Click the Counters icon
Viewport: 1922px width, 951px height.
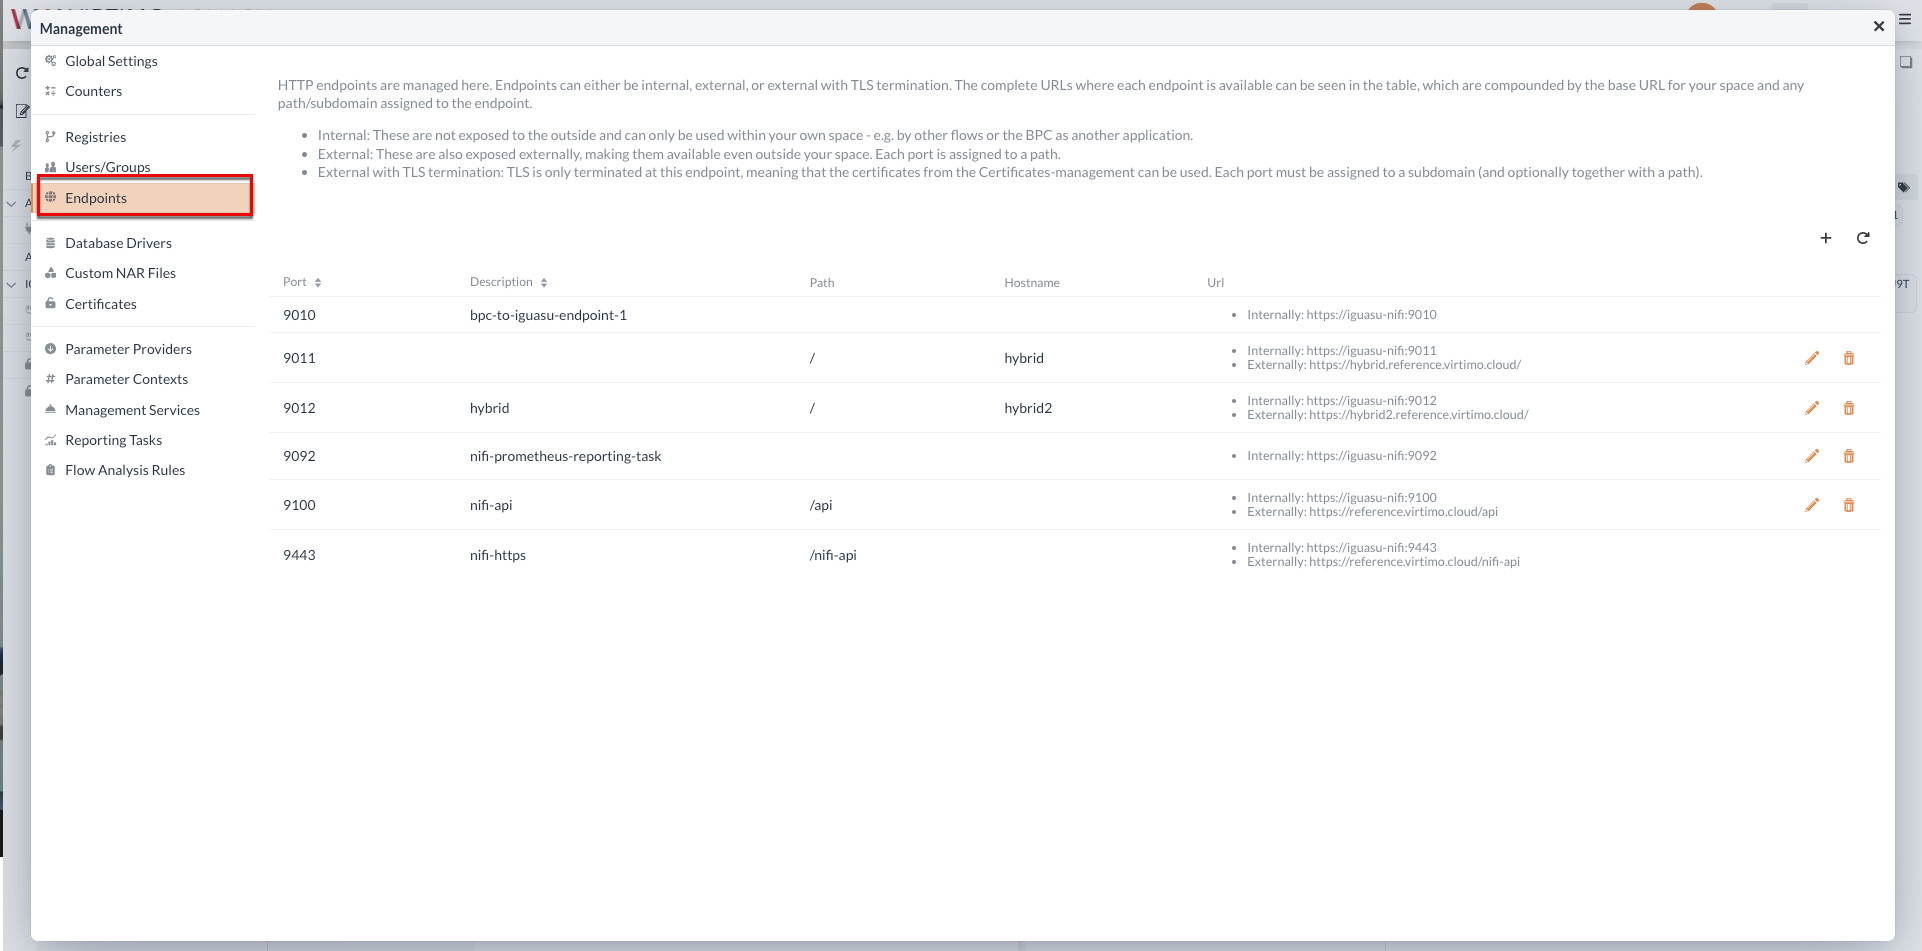tap(50, 91)
